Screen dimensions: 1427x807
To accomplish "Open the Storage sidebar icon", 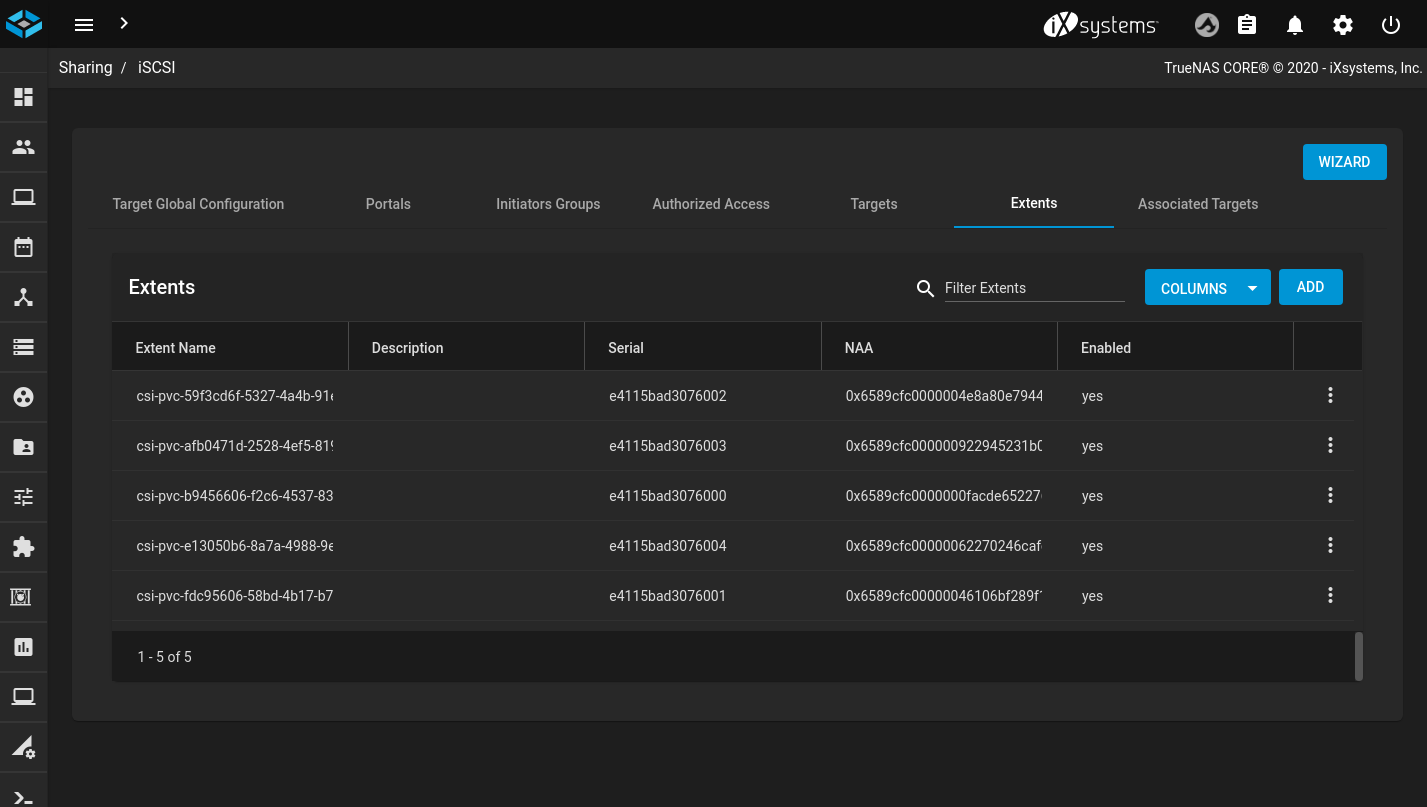I will pyautogui.click(x=23, y=347).
